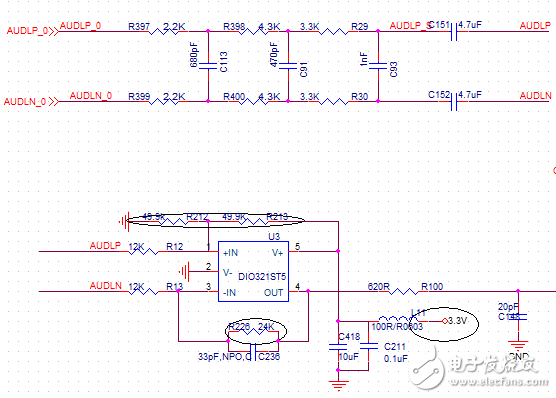Click the DIO321ST5 part name text

pos(262,276)
